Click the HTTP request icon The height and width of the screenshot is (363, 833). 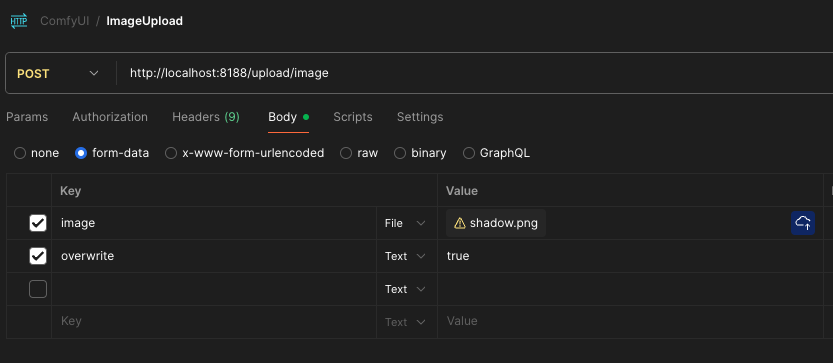19,21
